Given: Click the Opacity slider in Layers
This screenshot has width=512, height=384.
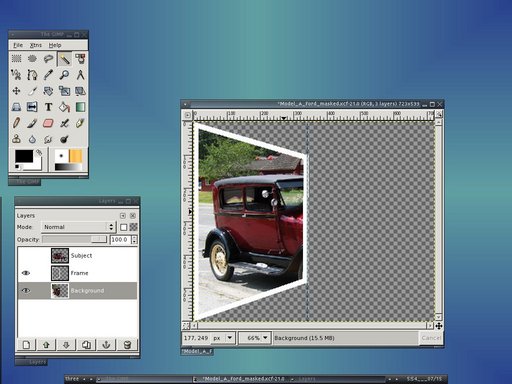Looking at the screenshot, I should (75, 239).
